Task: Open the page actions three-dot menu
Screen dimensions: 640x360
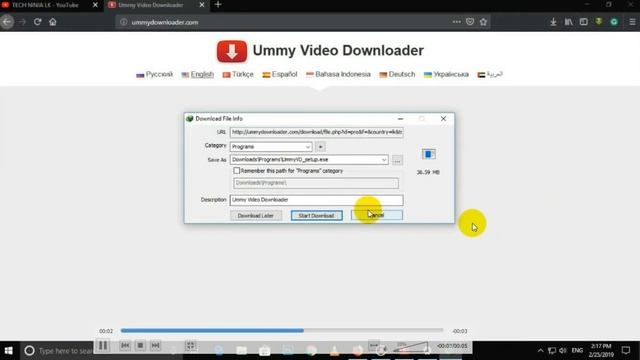Action: click(x=456, y=22)
